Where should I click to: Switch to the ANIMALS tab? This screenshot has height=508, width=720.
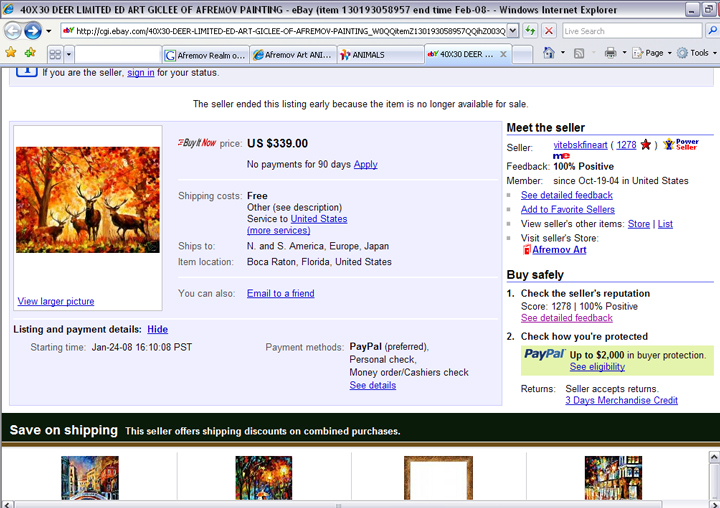[x=380, y=55]
